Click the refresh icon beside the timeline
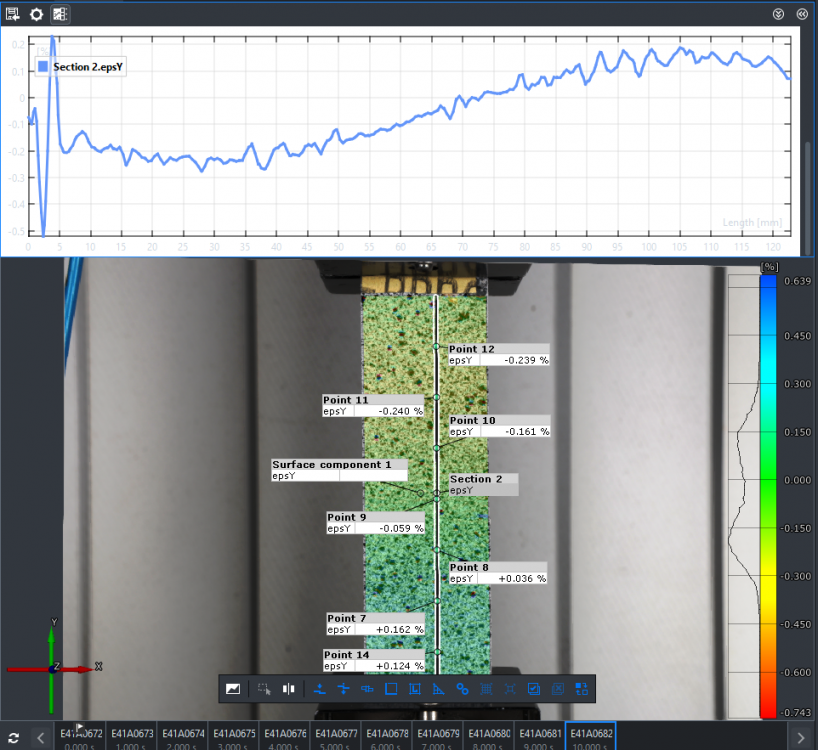 [14, 738]
